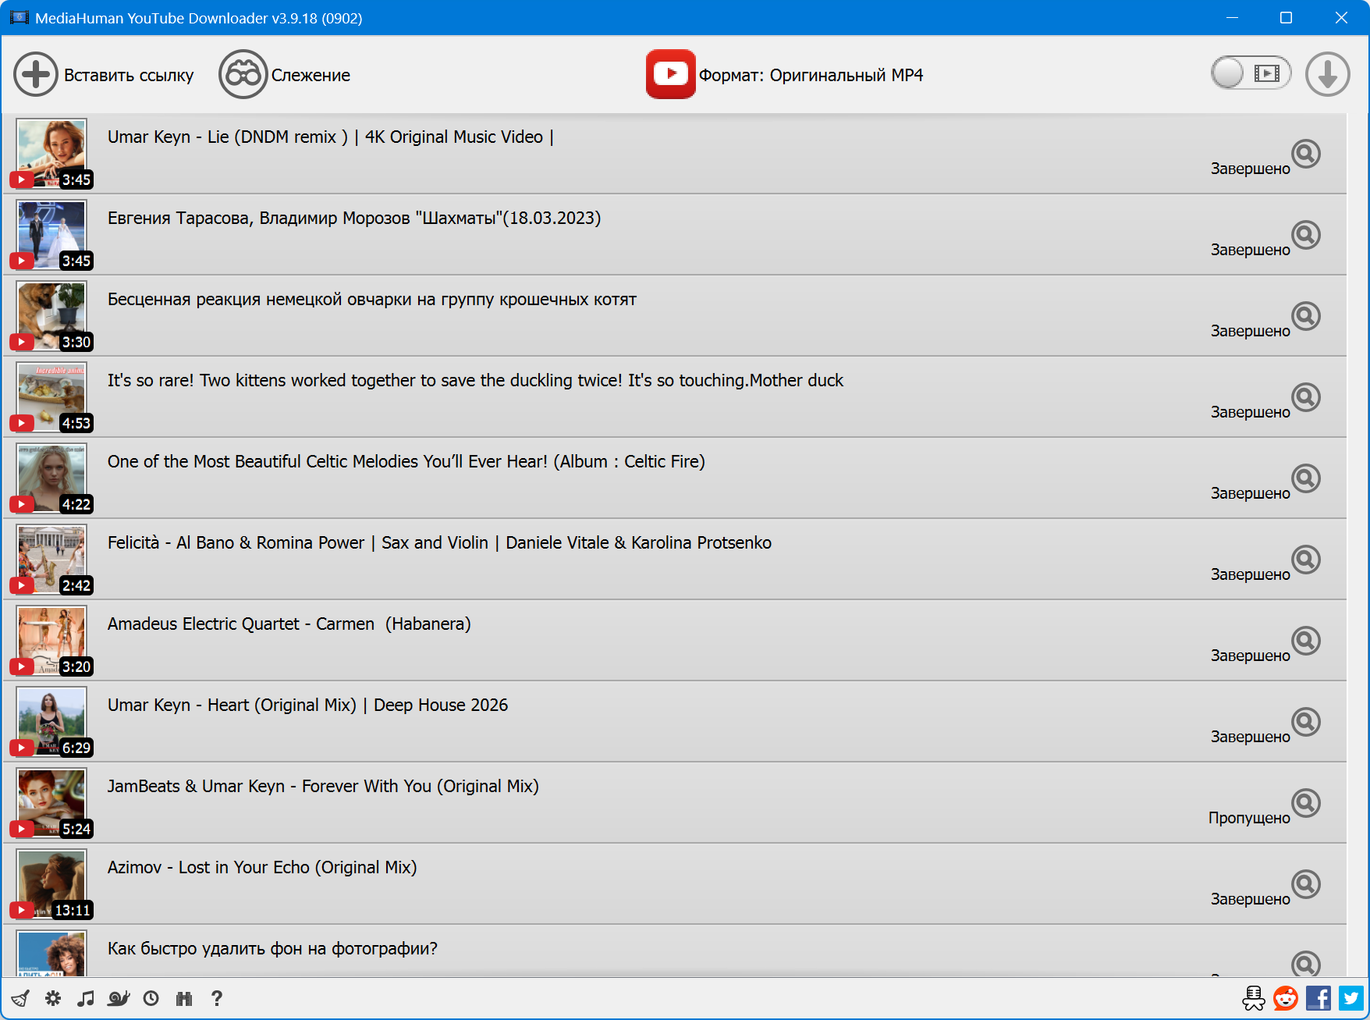Click search icon for Как быстро удалить фон

click(1306, 963)
